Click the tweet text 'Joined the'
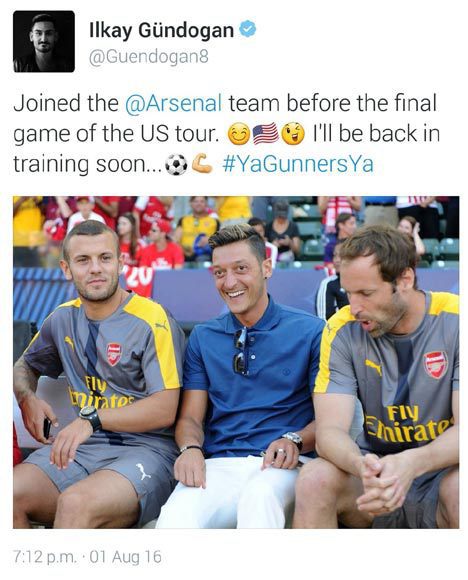468x580 pixels. click(x=65, y=103)
